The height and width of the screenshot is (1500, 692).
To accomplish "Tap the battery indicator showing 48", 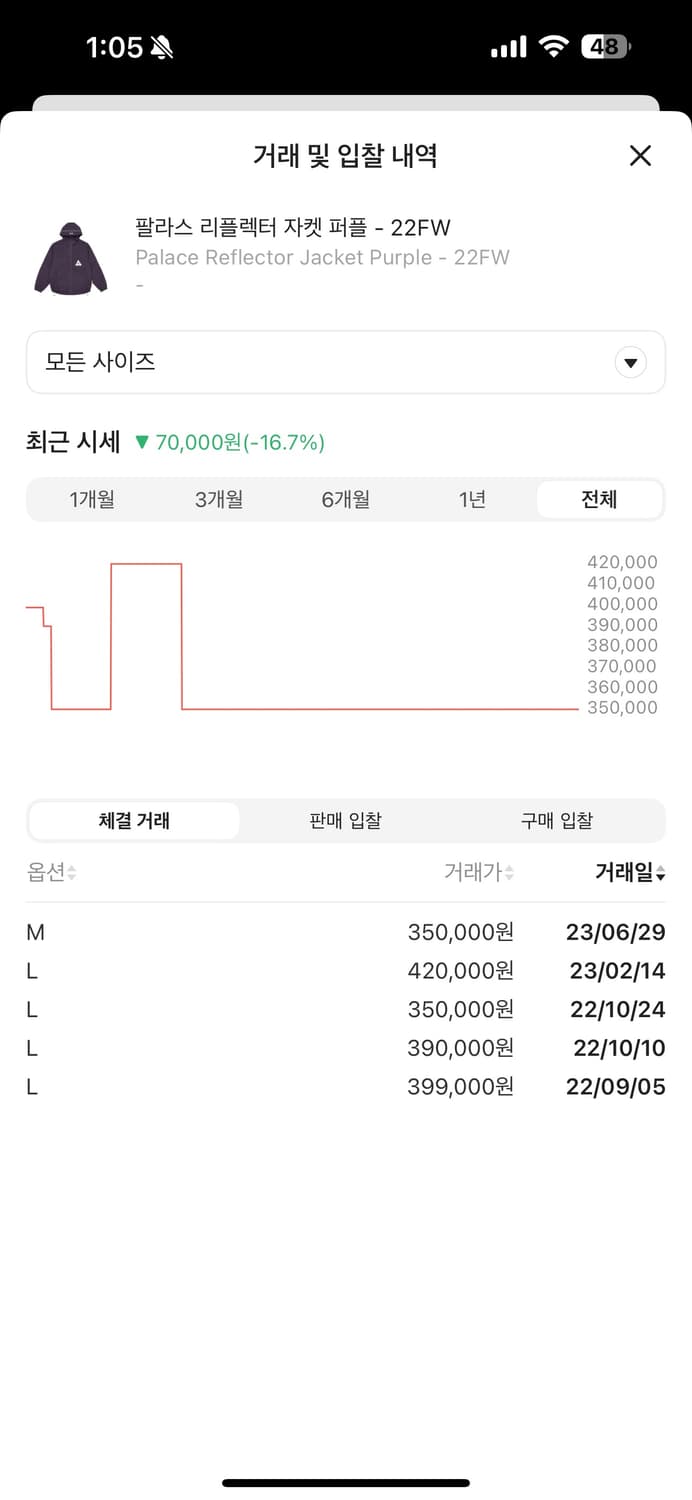I will click(x=606, y=47).
